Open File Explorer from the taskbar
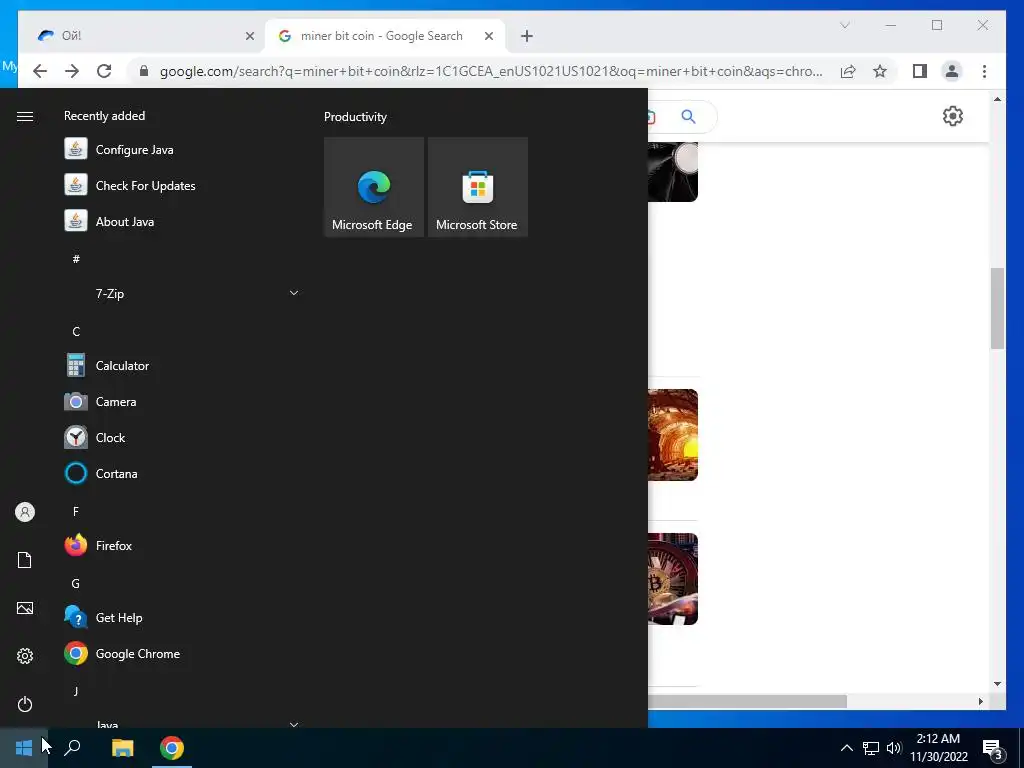 122,748
